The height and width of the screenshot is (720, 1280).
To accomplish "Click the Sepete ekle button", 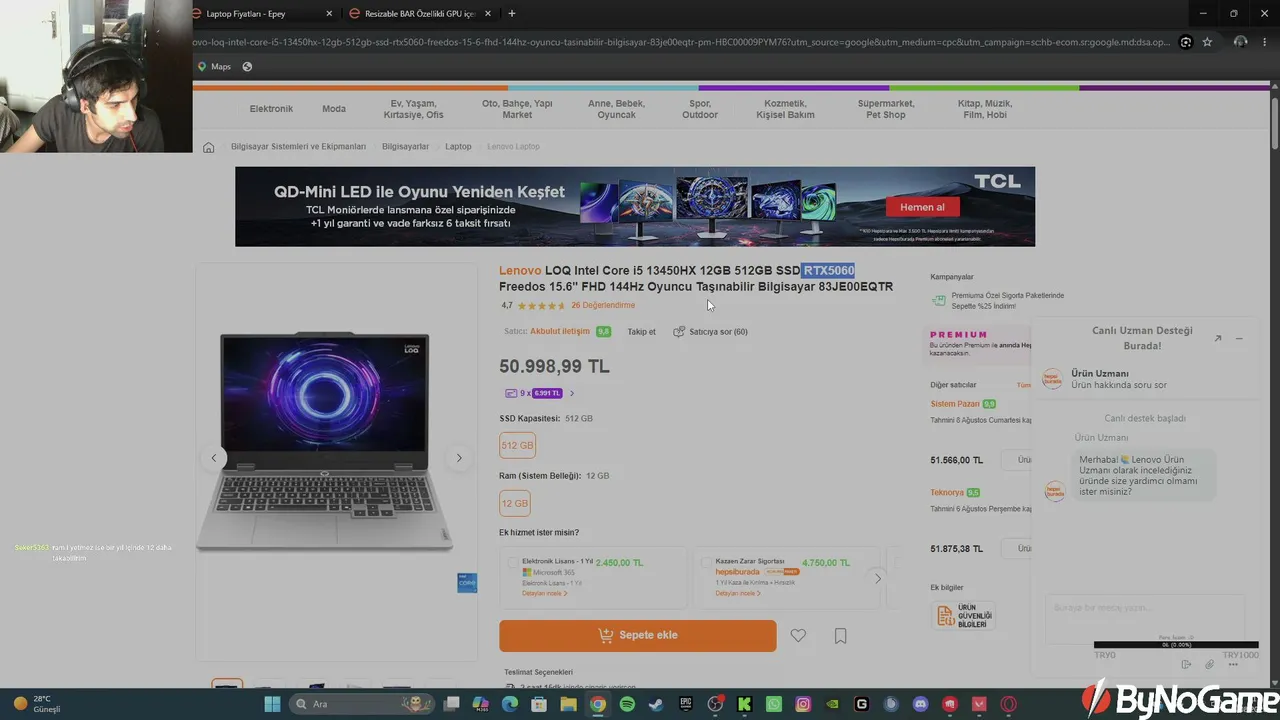I will pyautogui.click(x=638, y=635).
